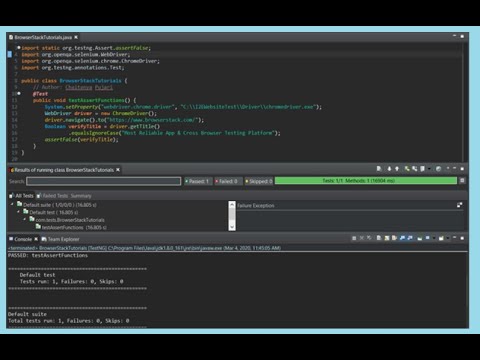Click the Console tab's icon

pyautogui.click(x=11, y=239)
